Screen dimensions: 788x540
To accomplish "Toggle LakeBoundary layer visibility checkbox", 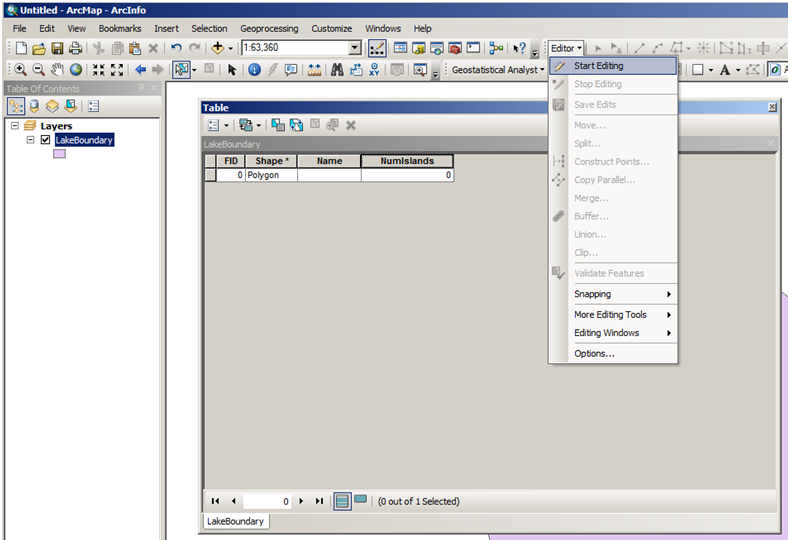I will [x=45, y=140].
